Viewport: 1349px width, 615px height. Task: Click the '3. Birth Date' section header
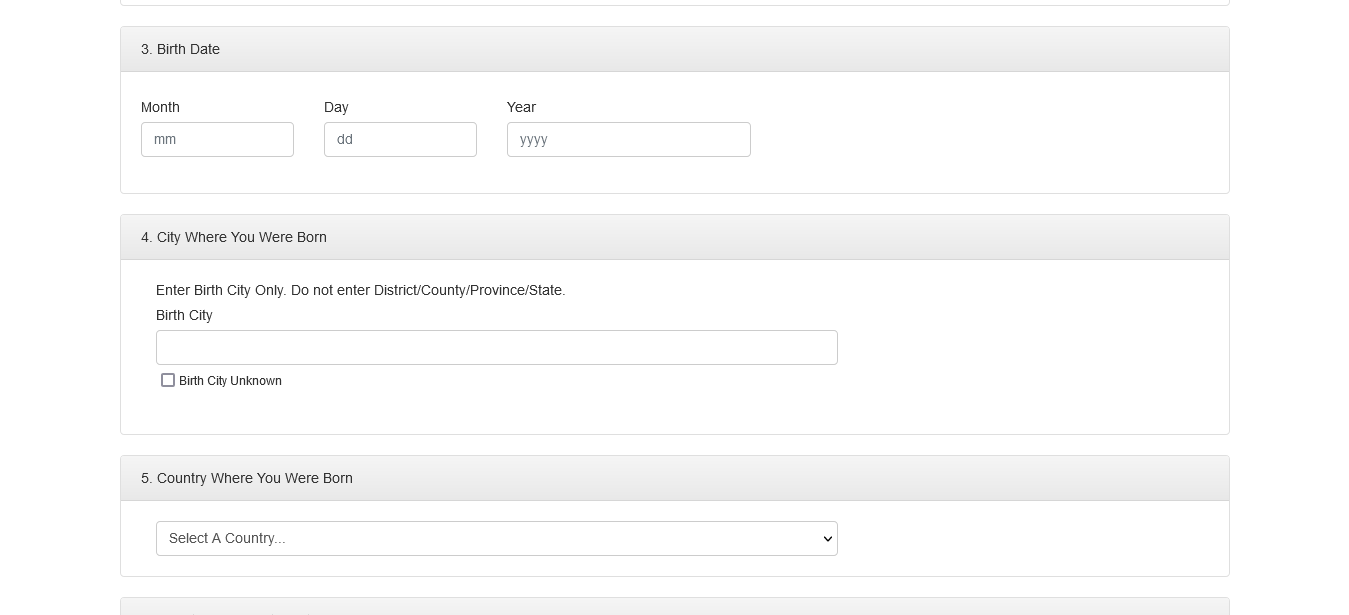click(180, 49)
